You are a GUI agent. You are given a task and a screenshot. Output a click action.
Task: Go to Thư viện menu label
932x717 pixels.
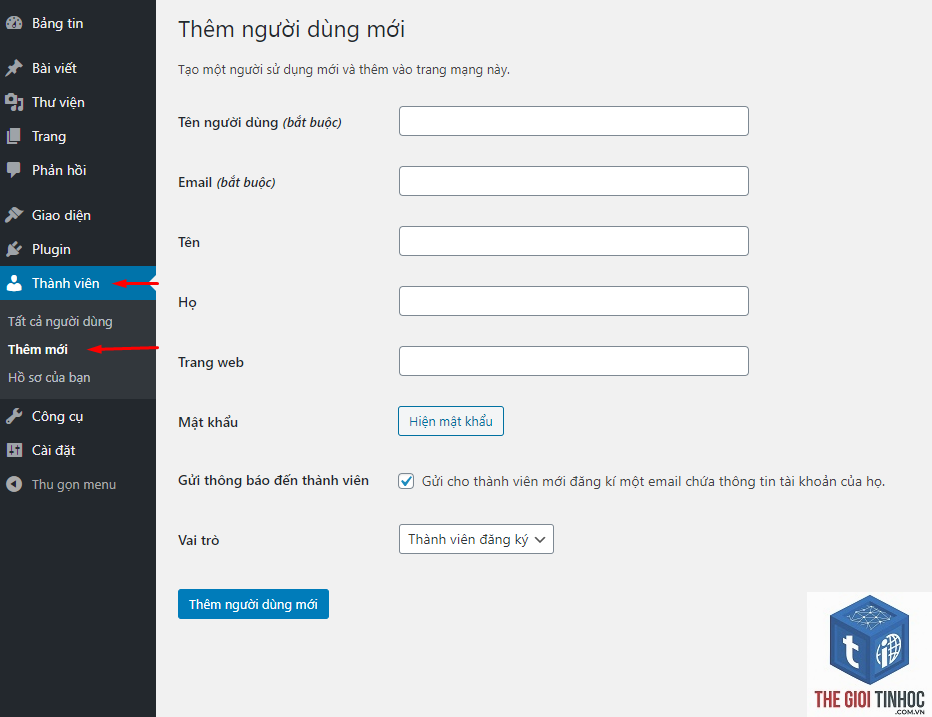point(58,102)
